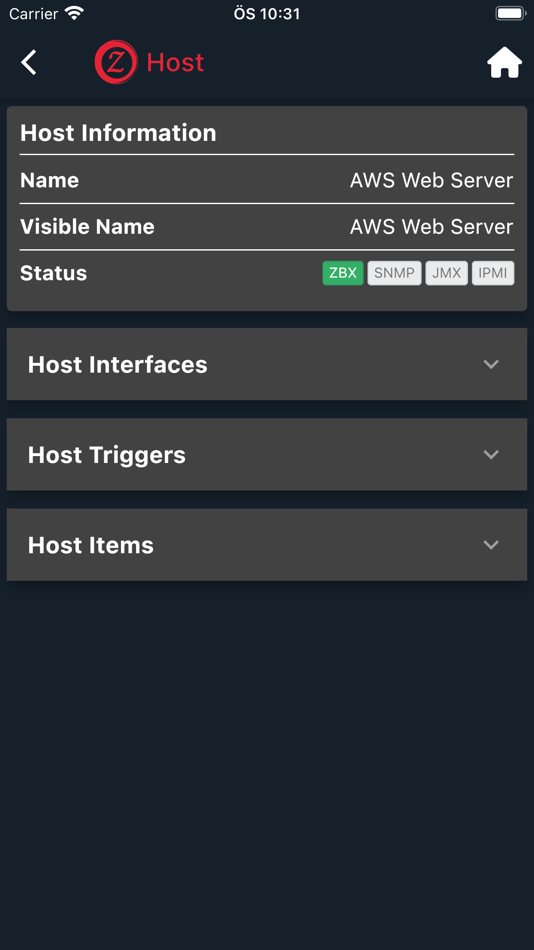The height and width of the screenshot is (950, 534).
Task: Select the SNMP status badge
Action: click(x=394, y=273)
